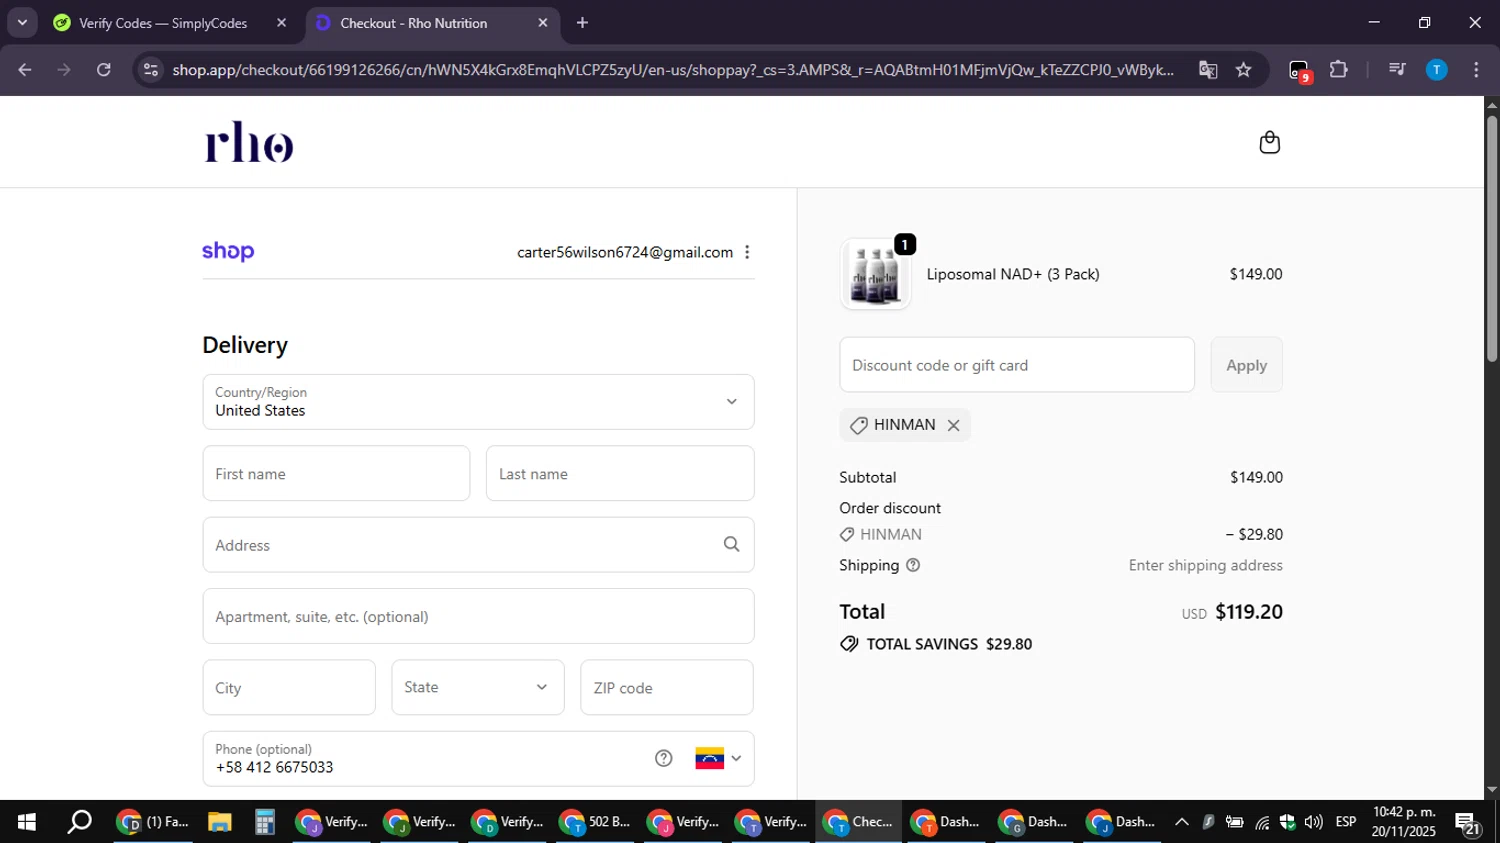Close the Verify Codes SimplyCodes tab
The height and width of the screenshot is (843, 1500).
(x=281, y=22)
